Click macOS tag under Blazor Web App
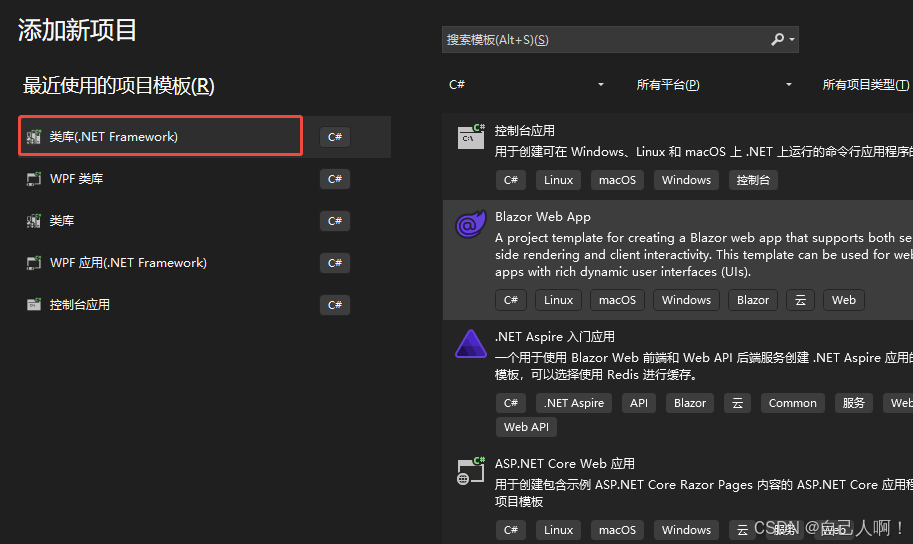Viewport: 913px width, 544px height. [x=617, y=300]
